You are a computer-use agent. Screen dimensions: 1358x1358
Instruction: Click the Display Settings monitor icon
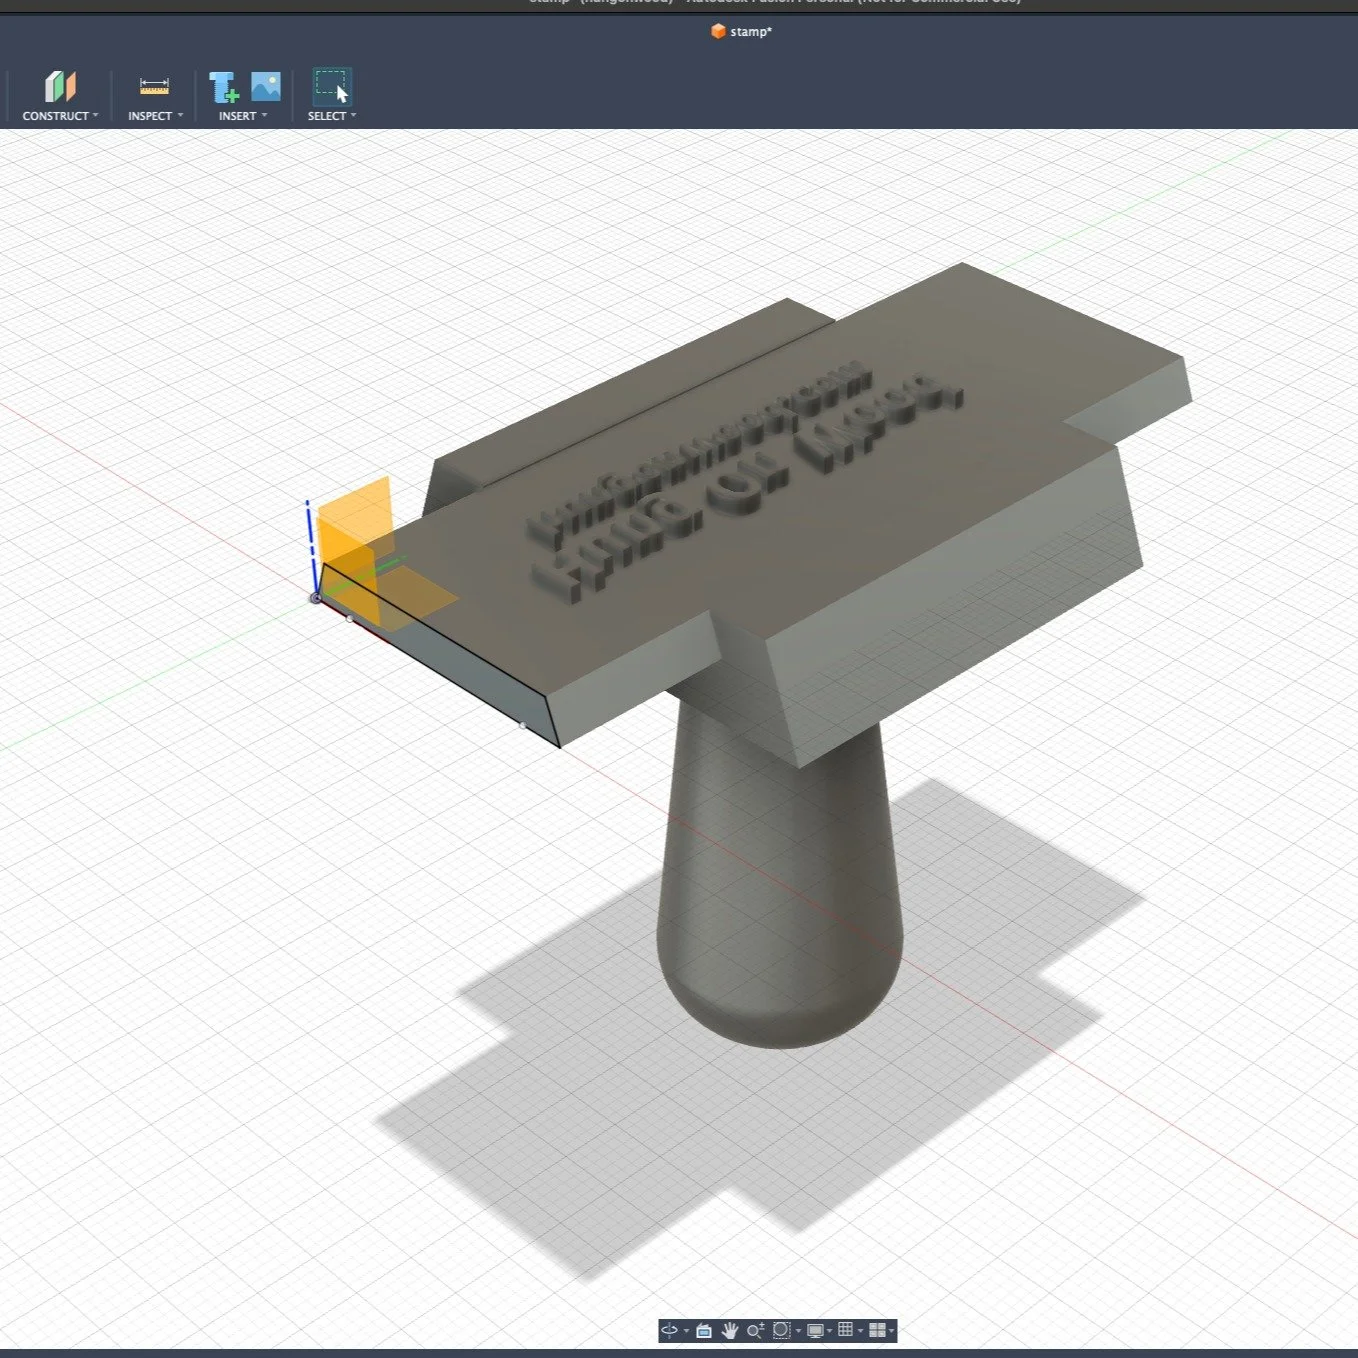815,1330
